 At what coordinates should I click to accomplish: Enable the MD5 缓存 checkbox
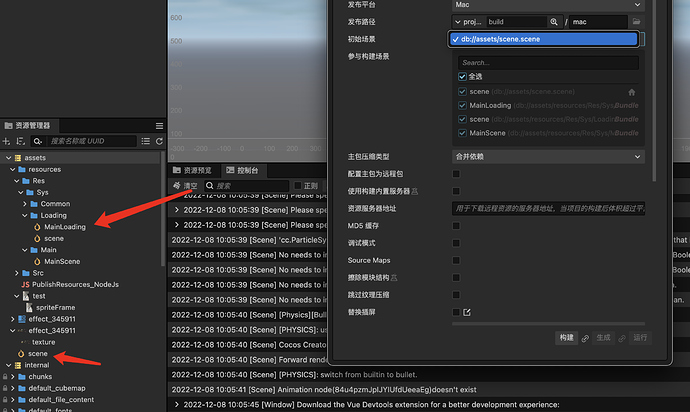[456, 226]
